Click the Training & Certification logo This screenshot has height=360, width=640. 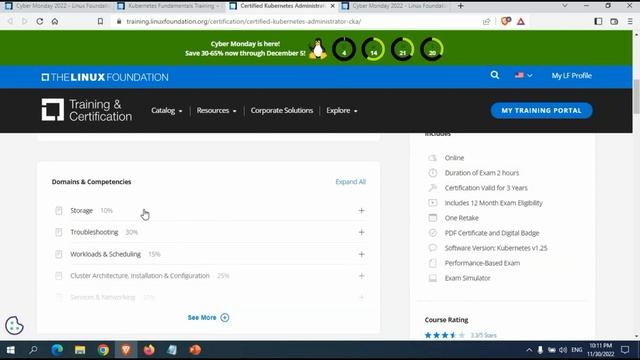[x=87, y=110]
